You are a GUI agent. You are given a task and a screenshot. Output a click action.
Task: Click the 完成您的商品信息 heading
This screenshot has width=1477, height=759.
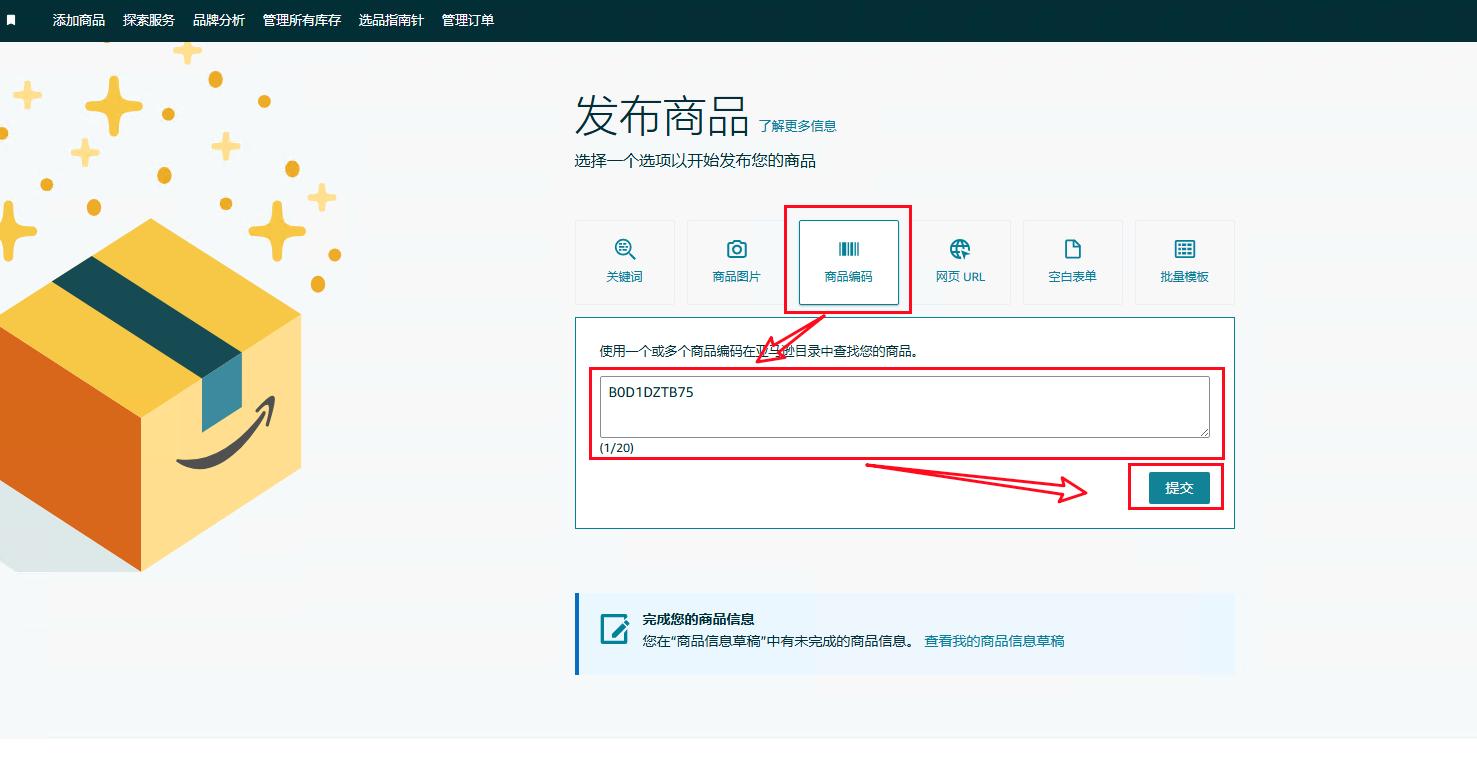[698, 619]
